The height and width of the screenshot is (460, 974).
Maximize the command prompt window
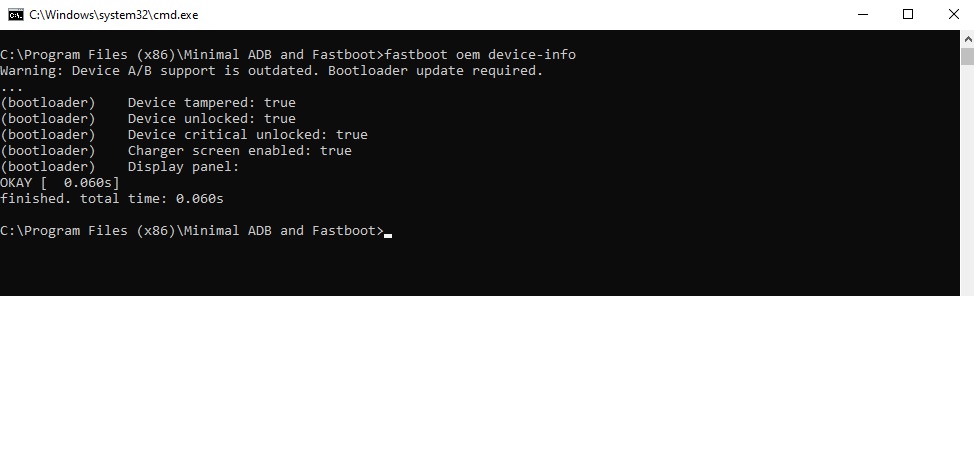[x=908, y=14]
